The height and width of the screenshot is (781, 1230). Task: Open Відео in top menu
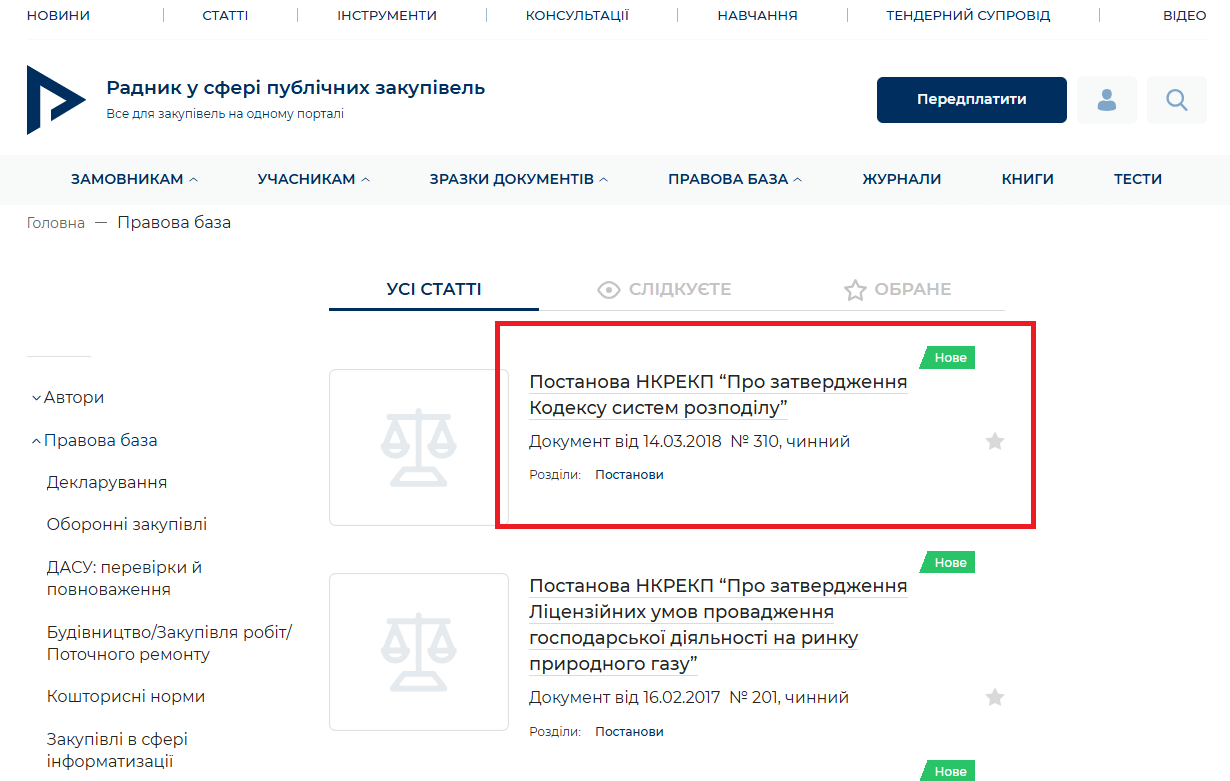click(x=1185, y=15)
